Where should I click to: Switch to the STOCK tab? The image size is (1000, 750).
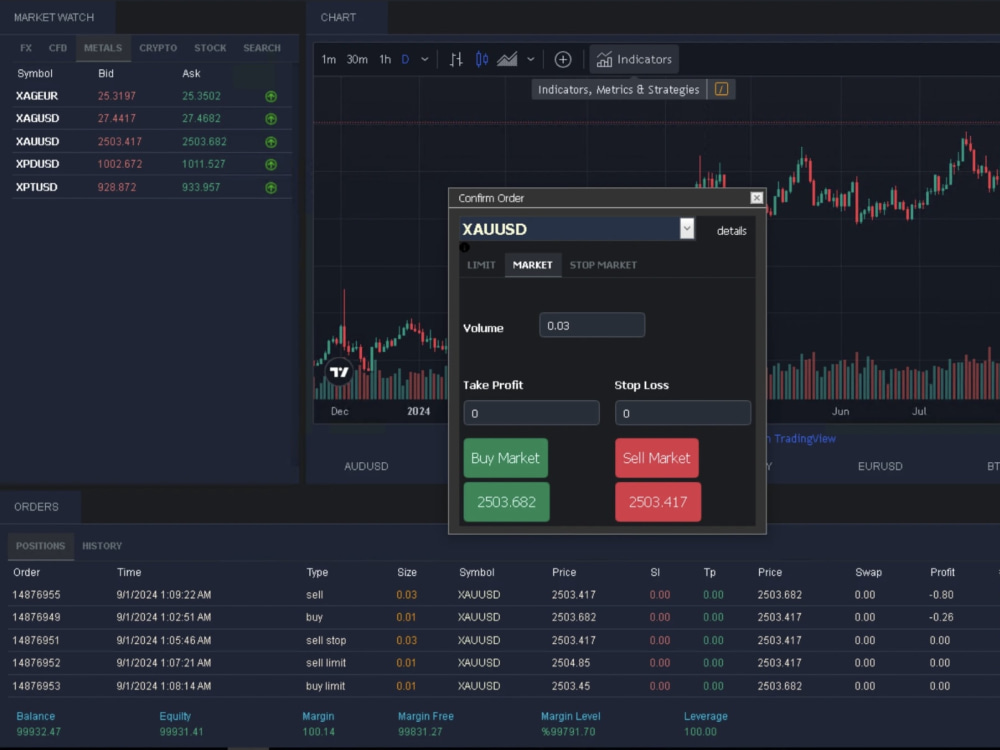[210, 48]
